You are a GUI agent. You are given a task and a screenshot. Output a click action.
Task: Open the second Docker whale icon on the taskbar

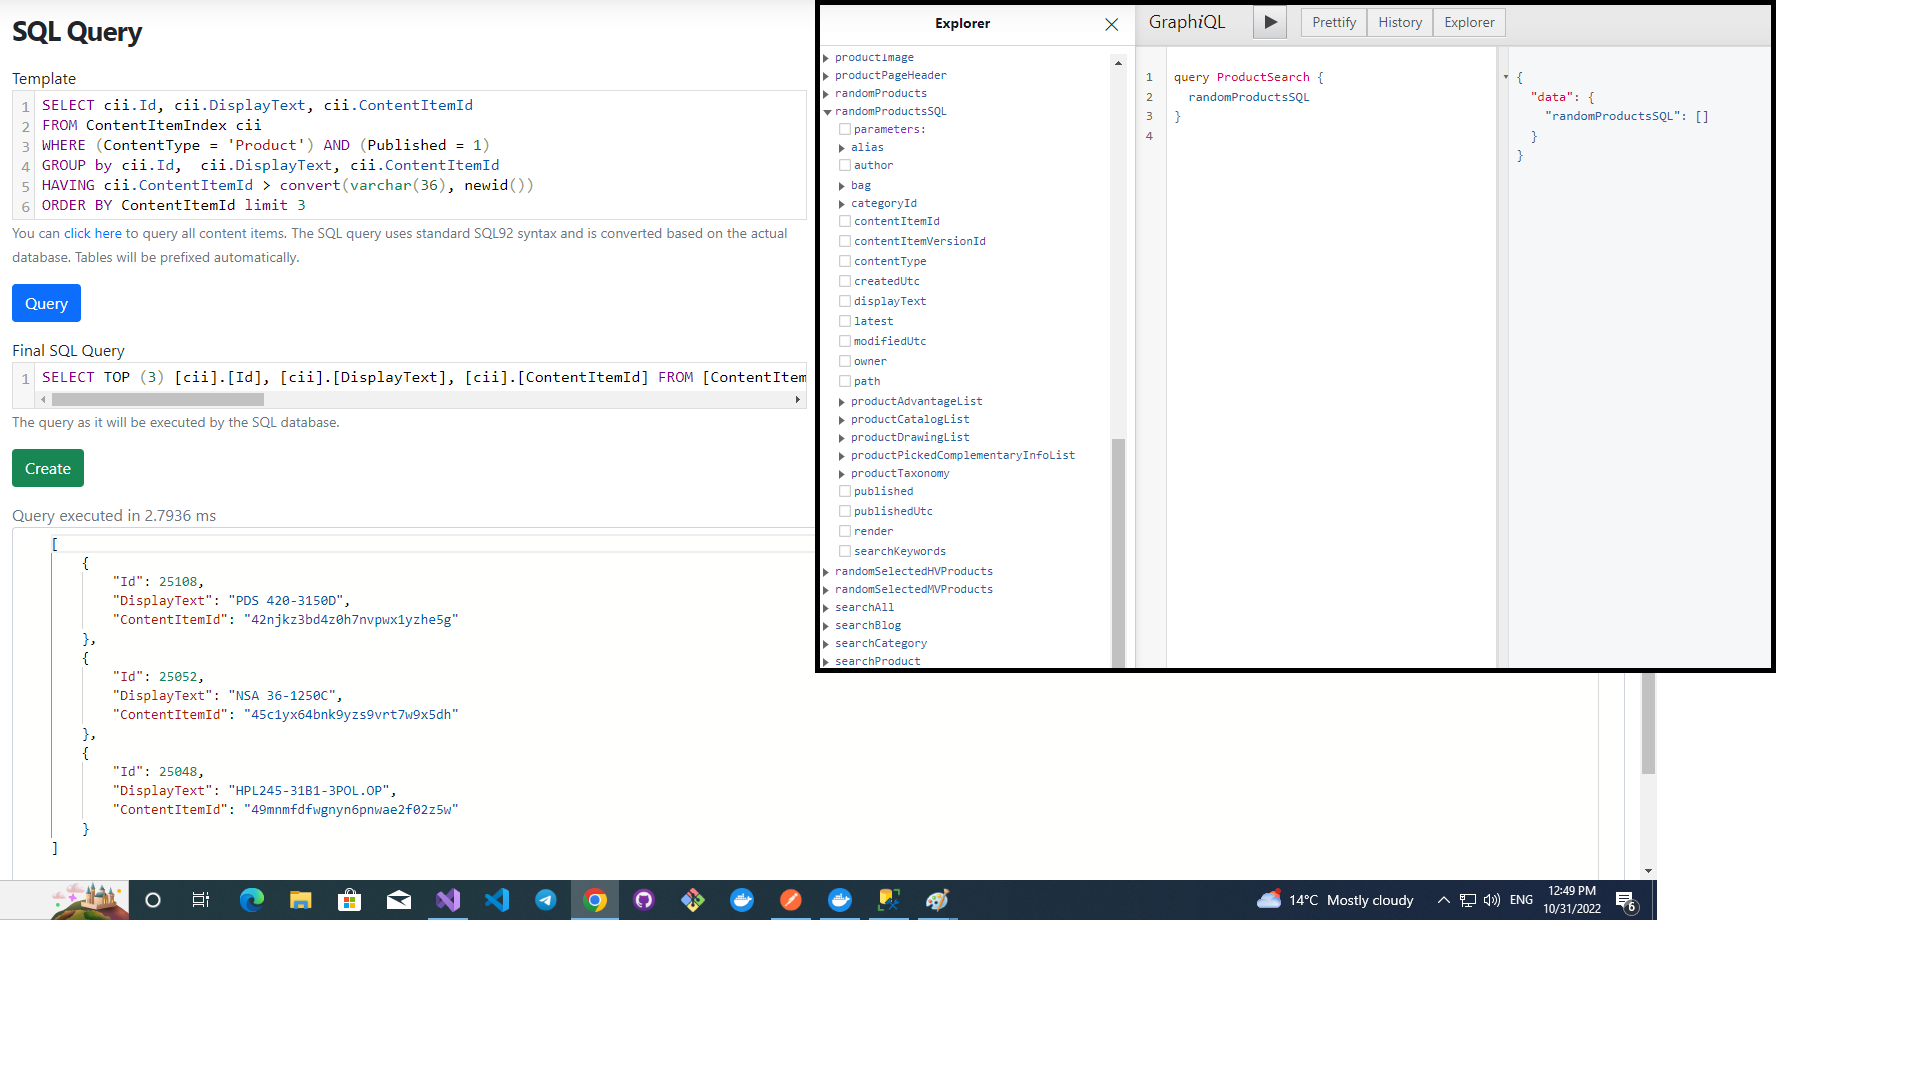pos(840,900)
